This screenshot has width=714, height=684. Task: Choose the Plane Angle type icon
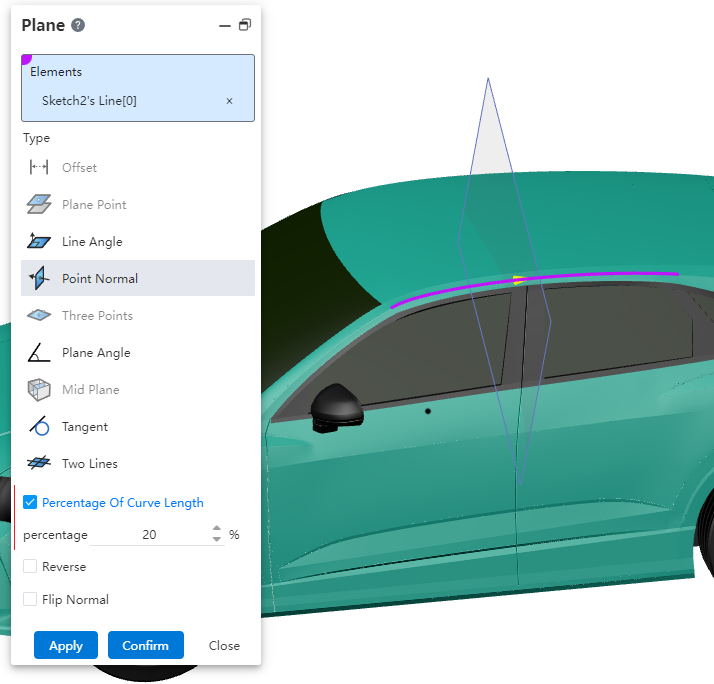[39, 352]
